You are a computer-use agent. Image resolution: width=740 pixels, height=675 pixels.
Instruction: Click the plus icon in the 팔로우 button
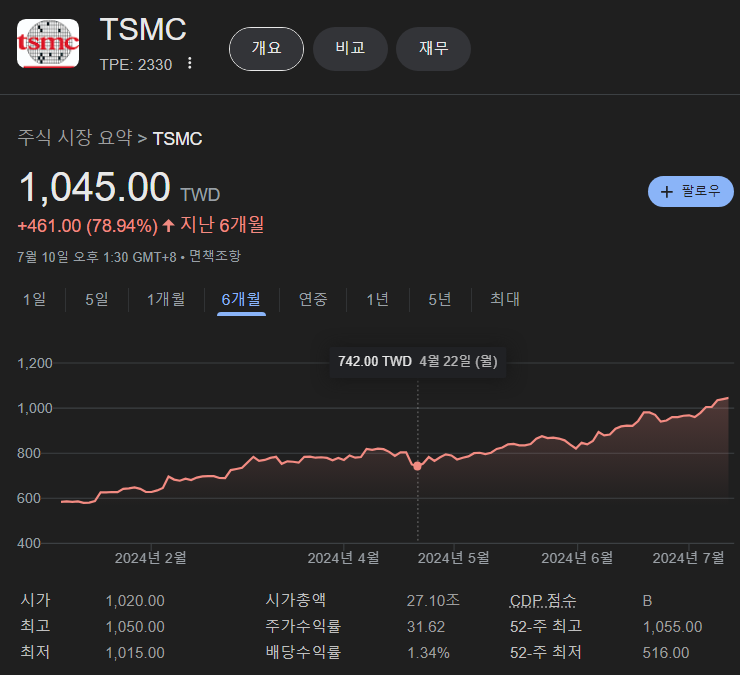coord(666,192)
